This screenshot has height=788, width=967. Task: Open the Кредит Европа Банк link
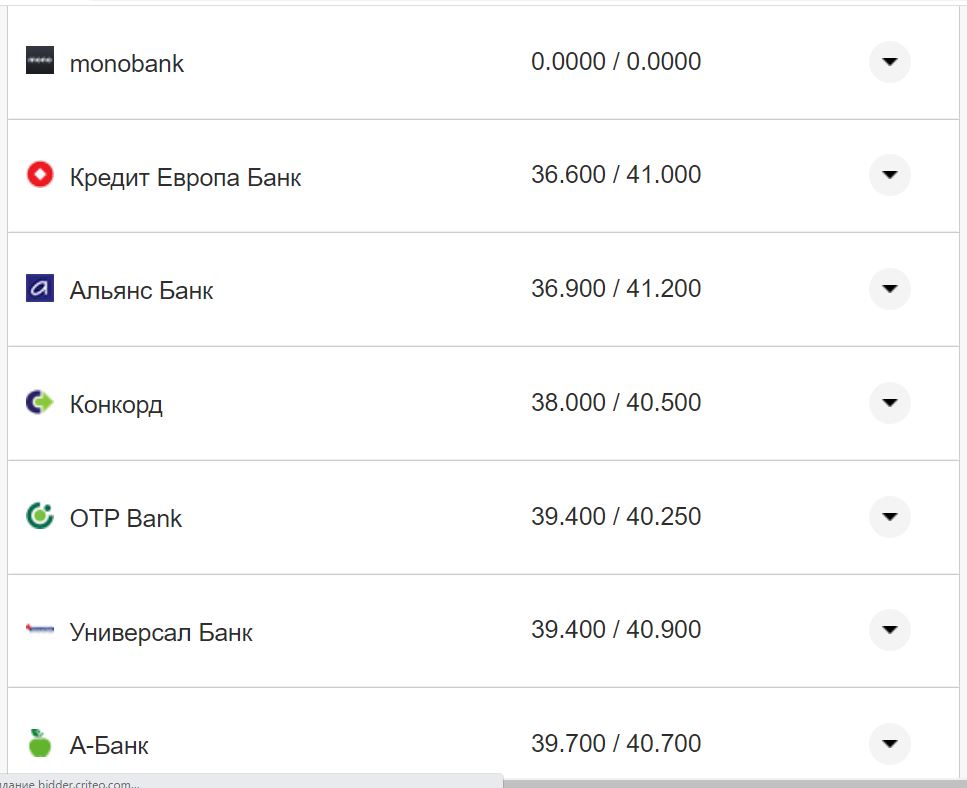pos(185,178)
